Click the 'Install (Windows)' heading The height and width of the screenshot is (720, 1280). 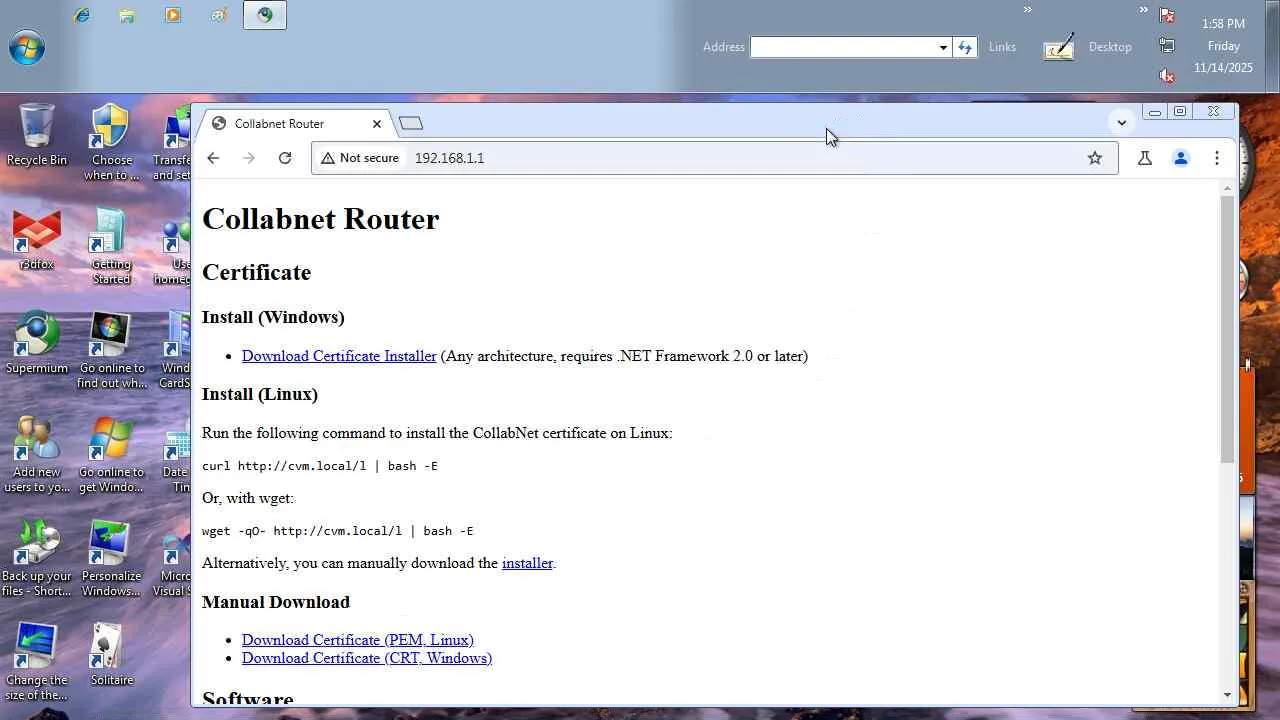coord(273,317)
